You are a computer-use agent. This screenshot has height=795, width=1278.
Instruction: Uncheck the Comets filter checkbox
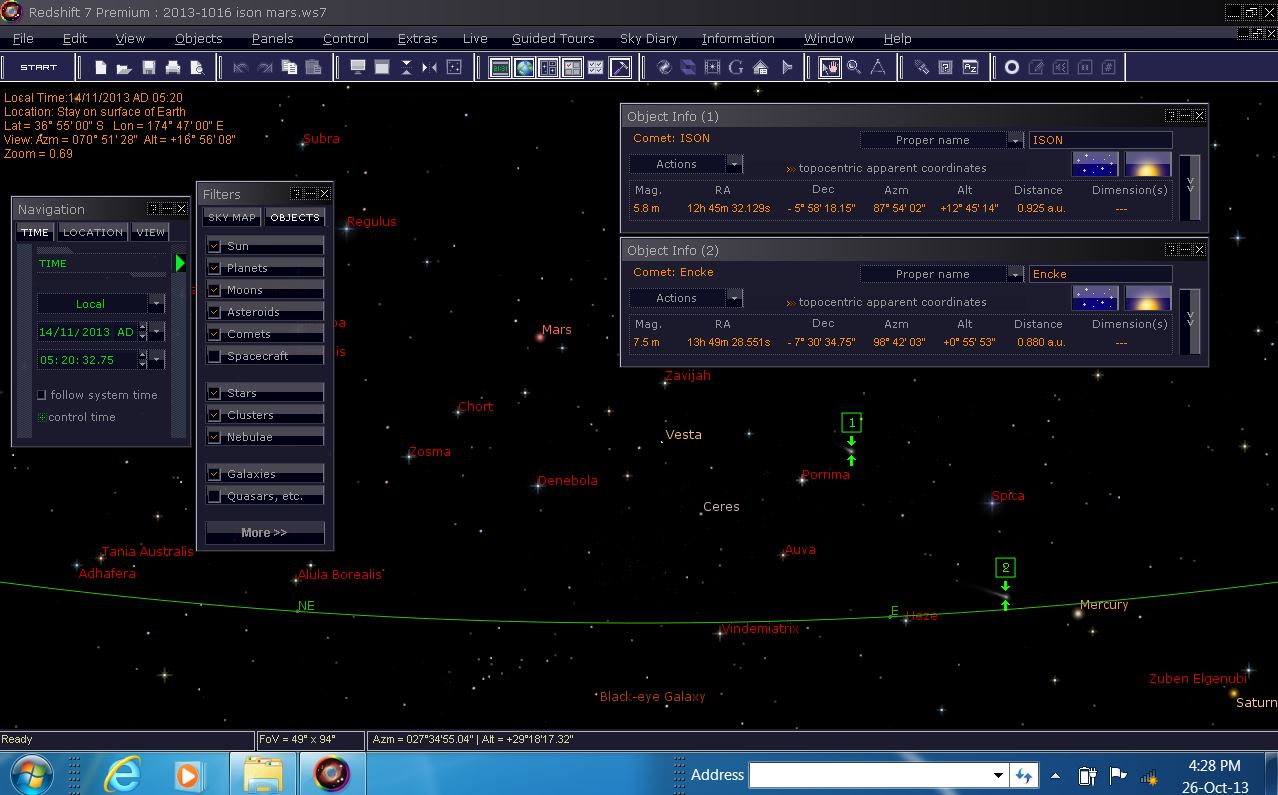pos(214,334)
